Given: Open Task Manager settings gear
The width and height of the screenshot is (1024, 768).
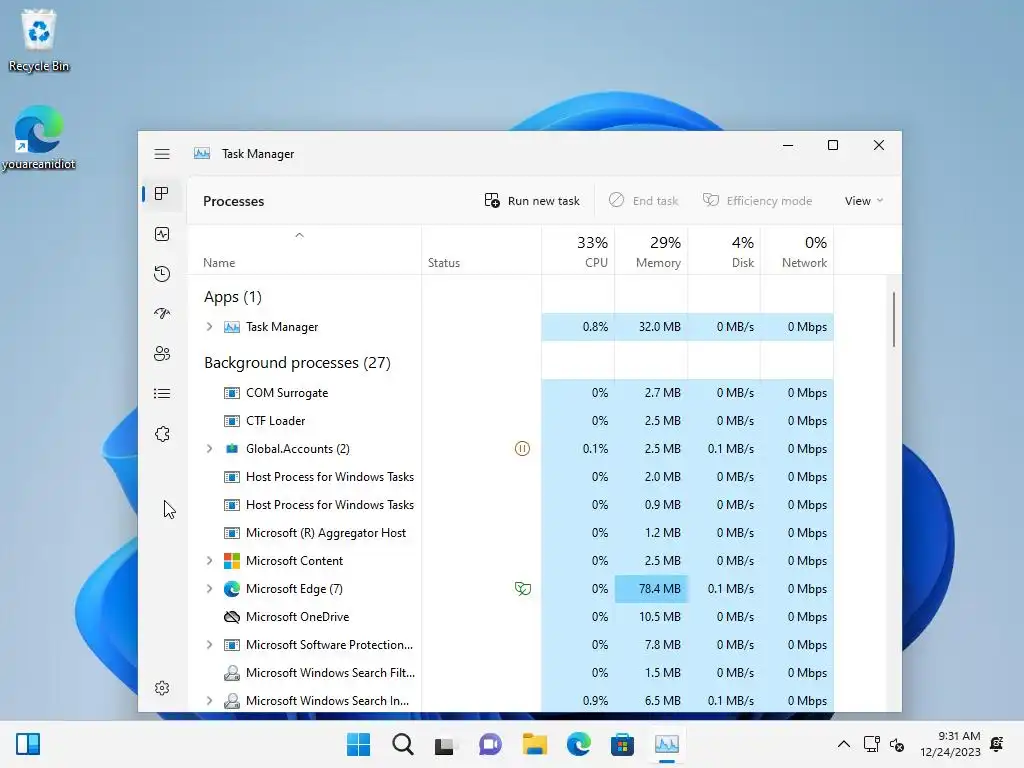Looking at the screenshot, I should (x=162, y=688).
